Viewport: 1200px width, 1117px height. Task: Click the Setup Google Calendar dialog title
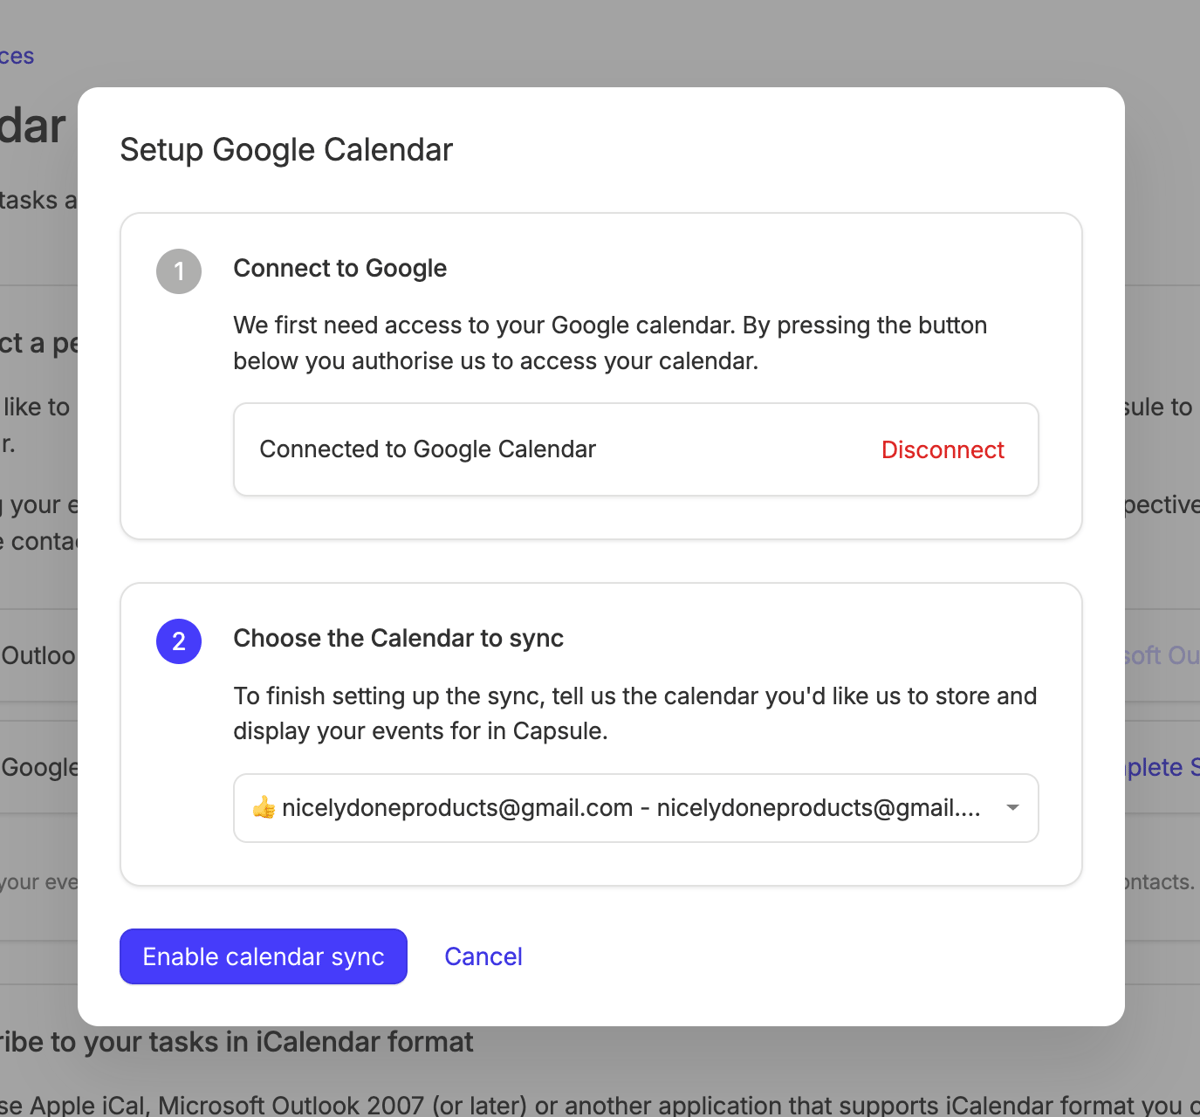point(286,149)
